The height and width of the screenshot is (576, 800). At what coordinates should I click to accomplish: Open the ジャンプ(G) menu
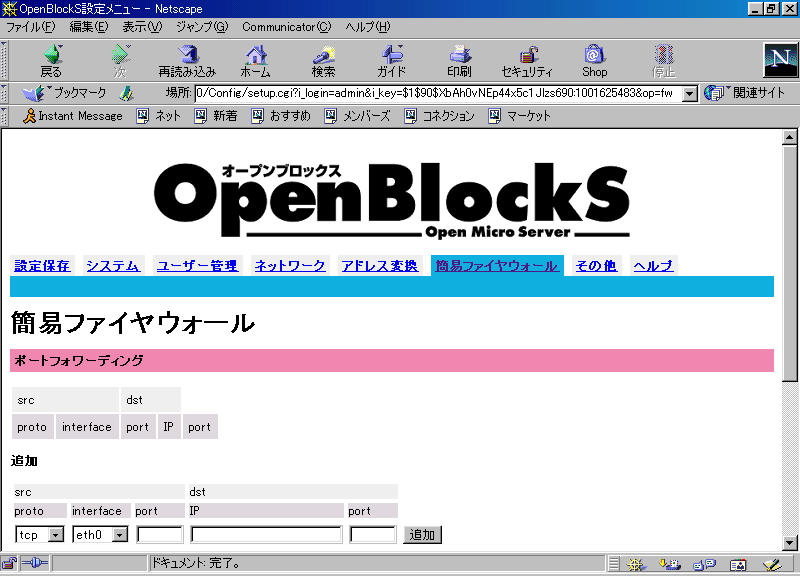coord(202,27)
